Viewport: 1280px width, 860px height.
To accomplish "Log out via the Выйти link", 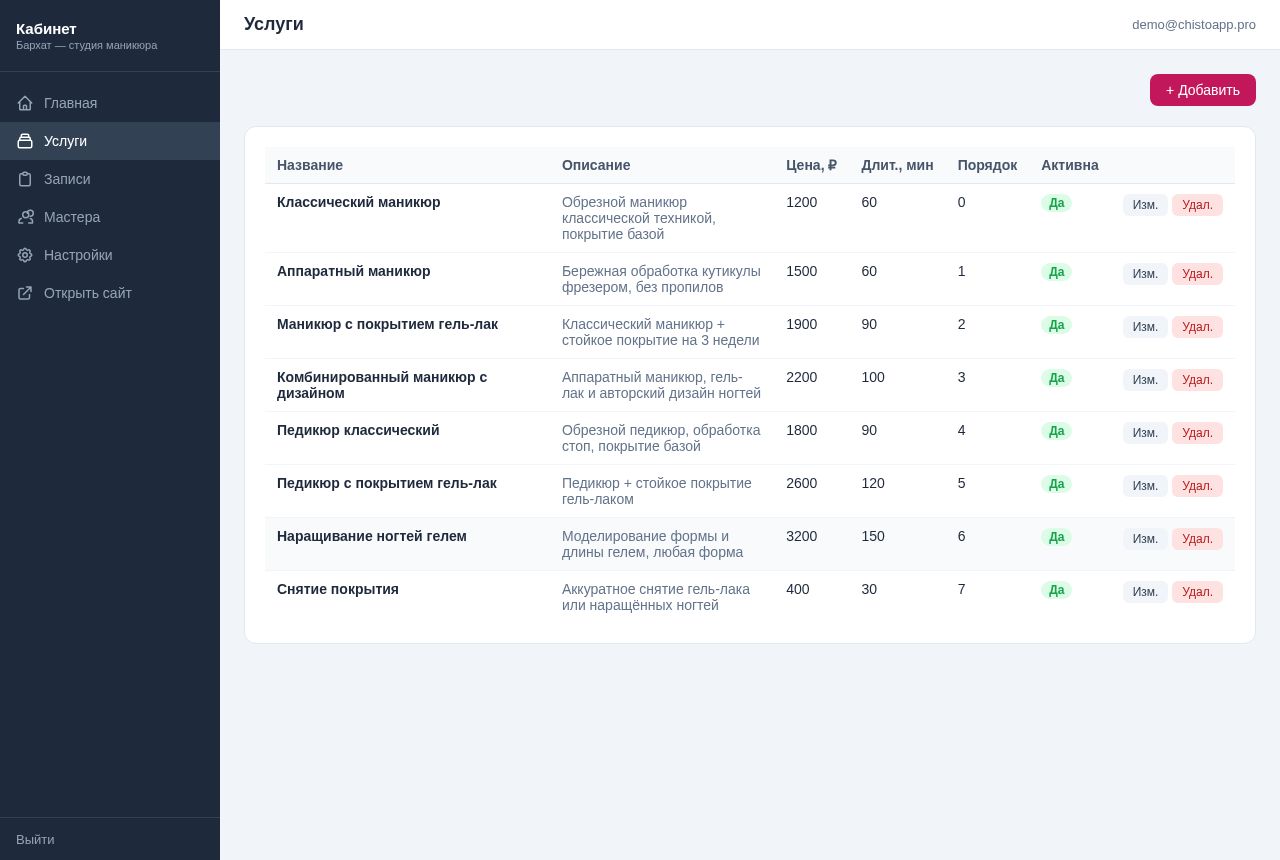I will (x=35, y=839).
